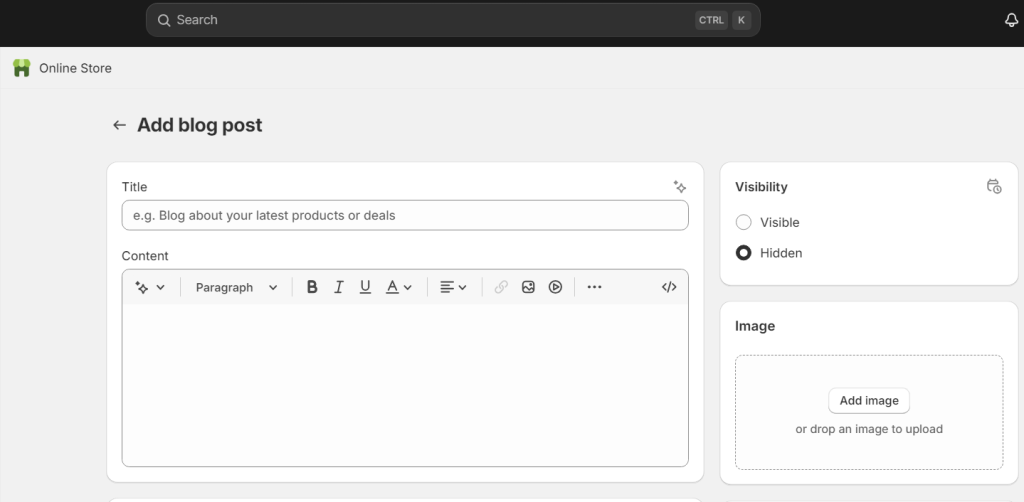Insert an image via editor toolbar
Image resolution: width=1024 pixels, height=502 pixels.
(528, 287)
